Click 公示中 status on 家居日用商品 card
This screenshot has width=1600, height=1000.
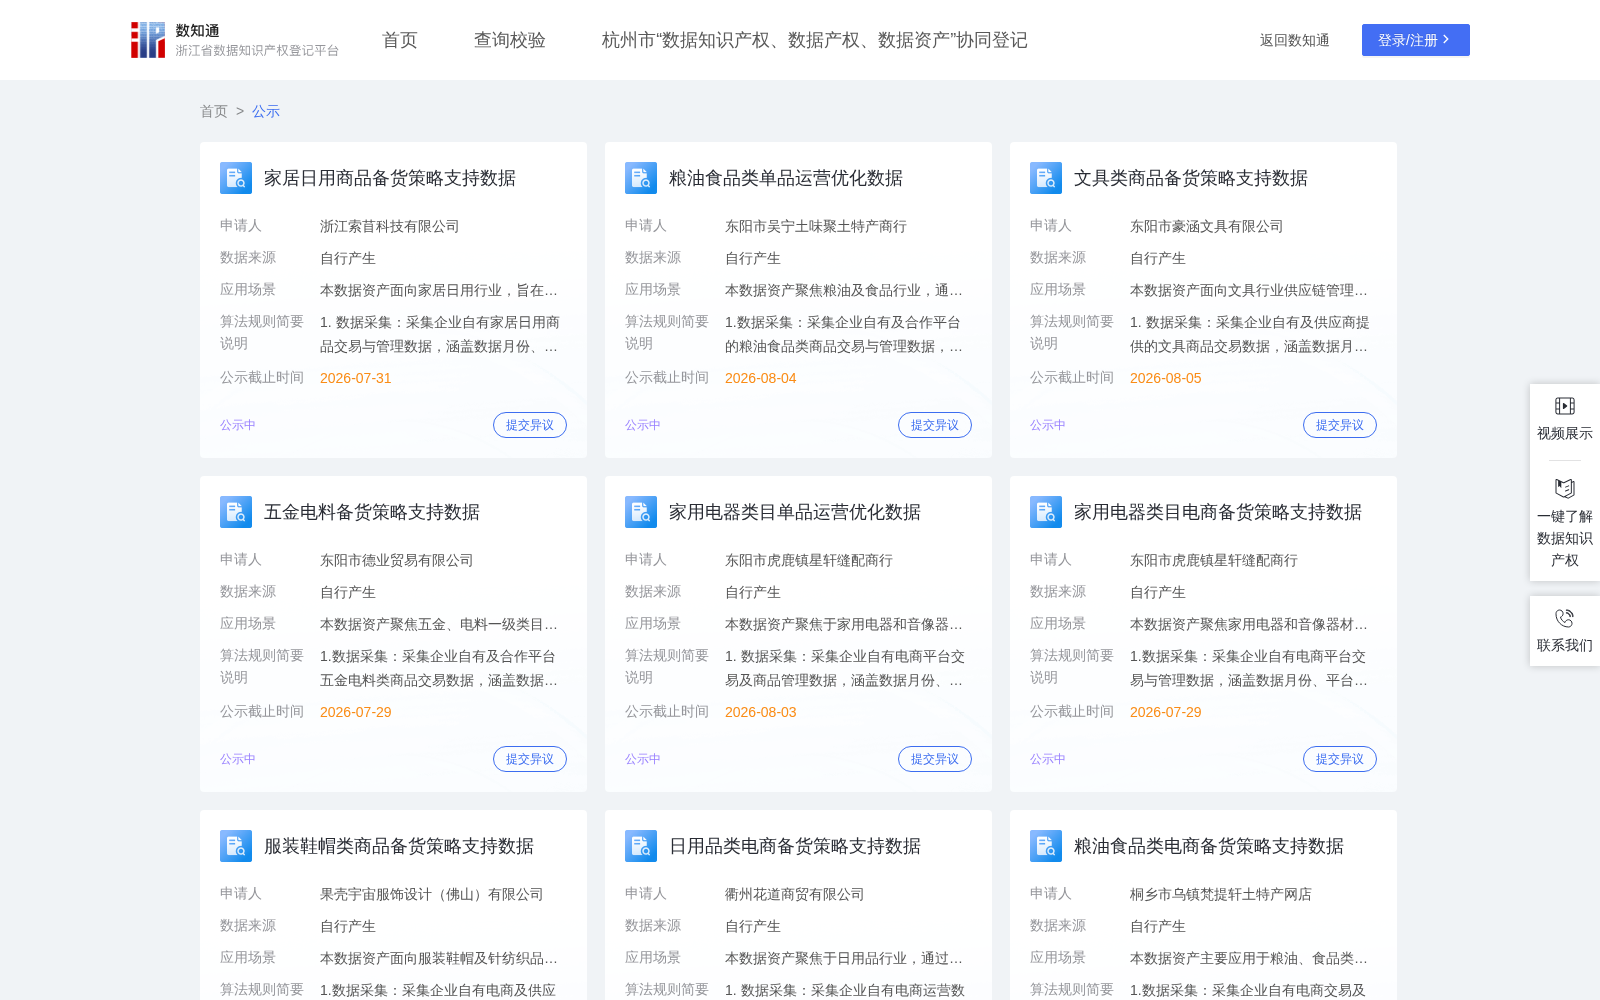click(x=238, y=425)
